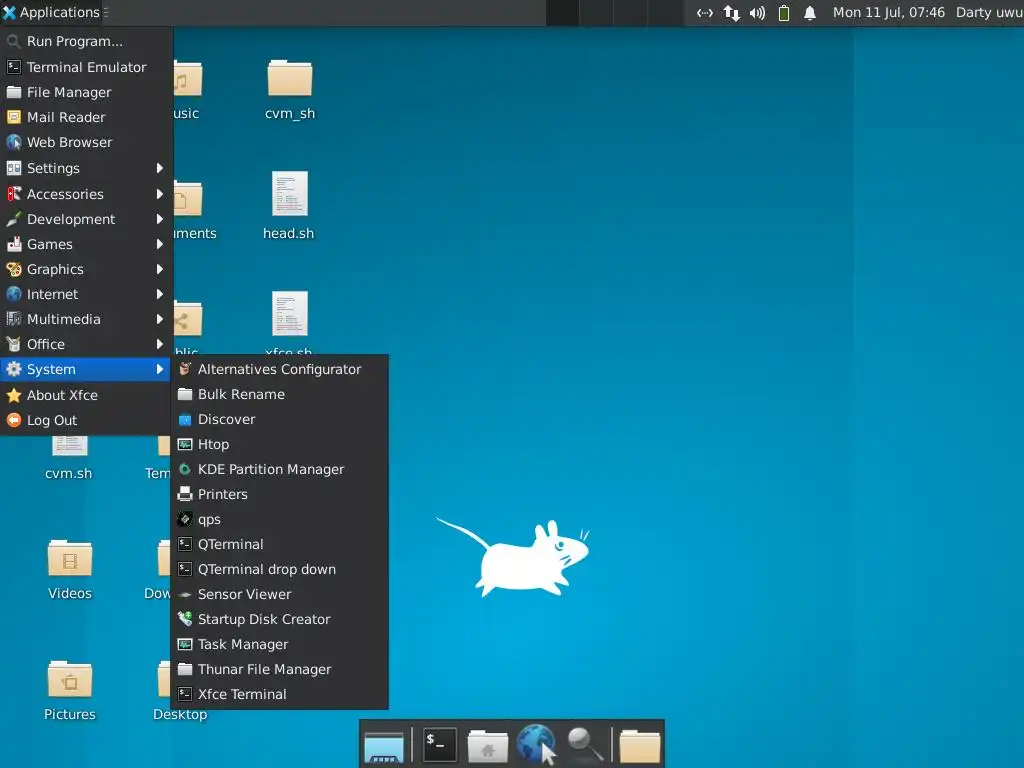Image resolution: width=1024 pixels, height=768 pixels.
Task: Click the Multimedia menu icon
Action: pos(14,319)
